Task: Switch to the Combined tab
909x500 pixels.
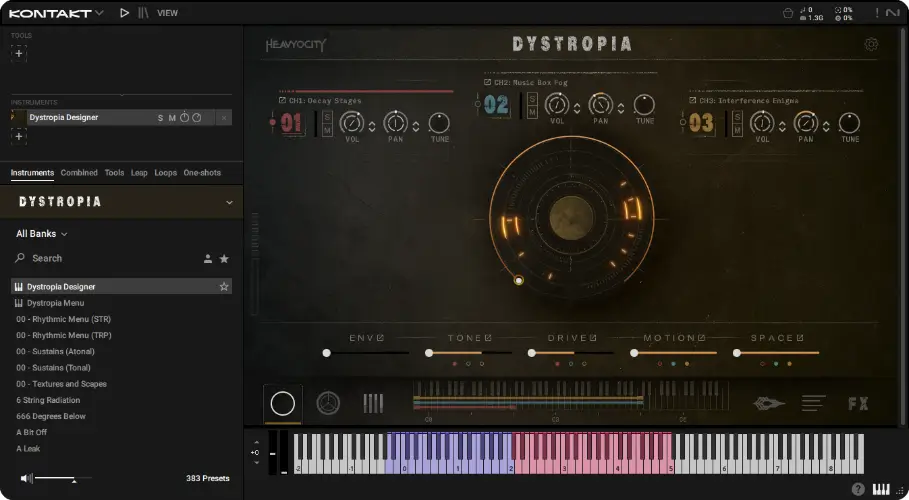Action: coord(79,173)
